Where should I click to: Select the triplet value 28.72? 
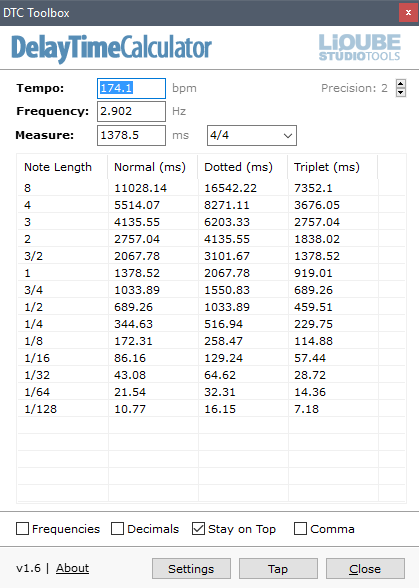point(310,375)
